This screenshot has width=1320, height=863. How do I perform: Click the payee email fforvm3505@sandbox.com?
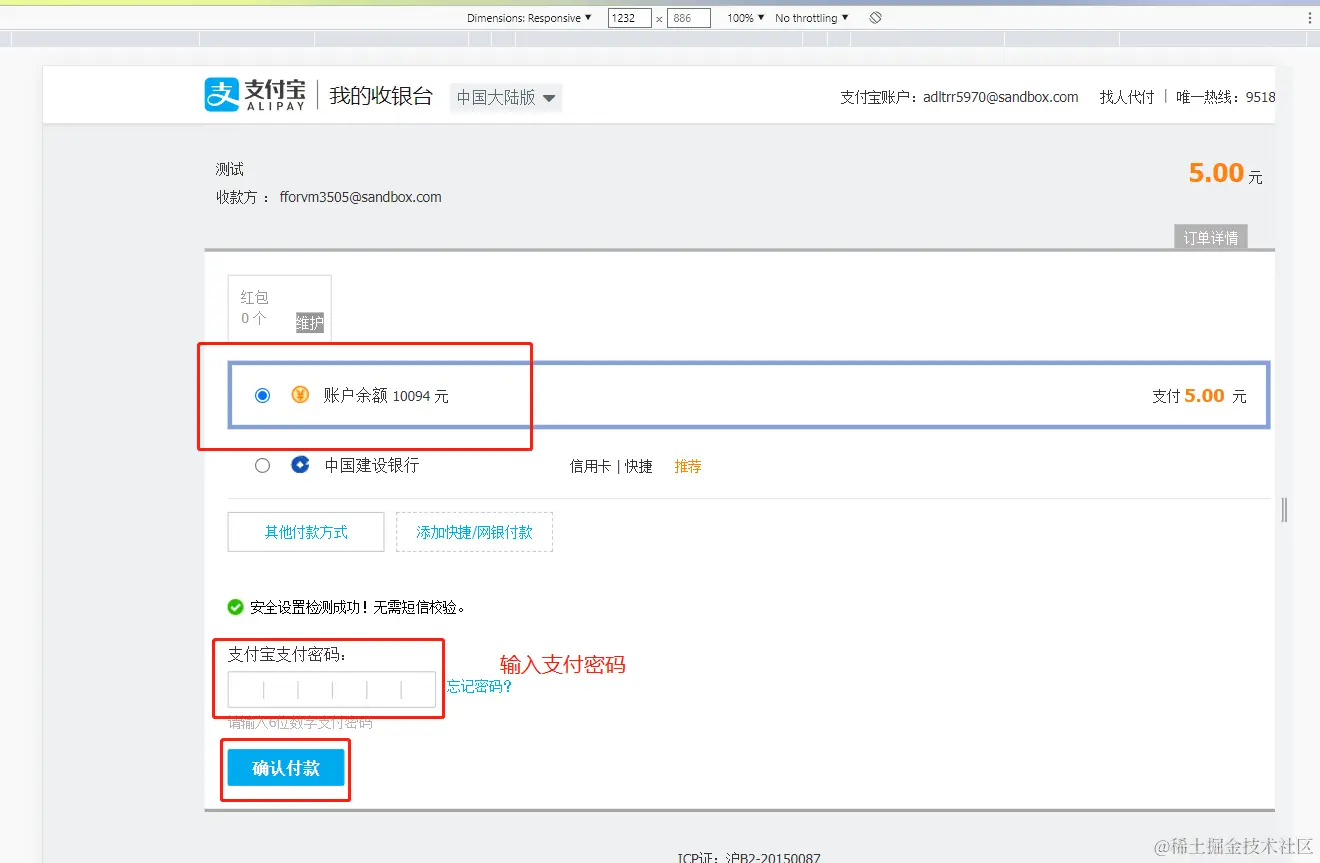360,197
